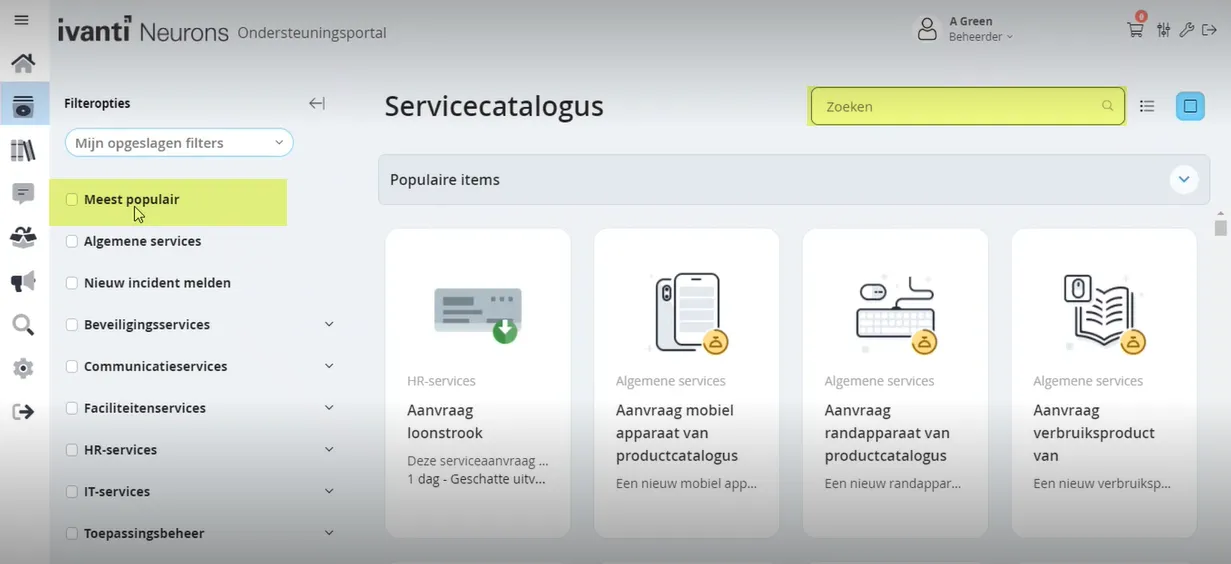Select the Service catalog sidebar icon
The width and height of the screenshot is (1231, 564).
pyautogui.click(x=23, y=106)
